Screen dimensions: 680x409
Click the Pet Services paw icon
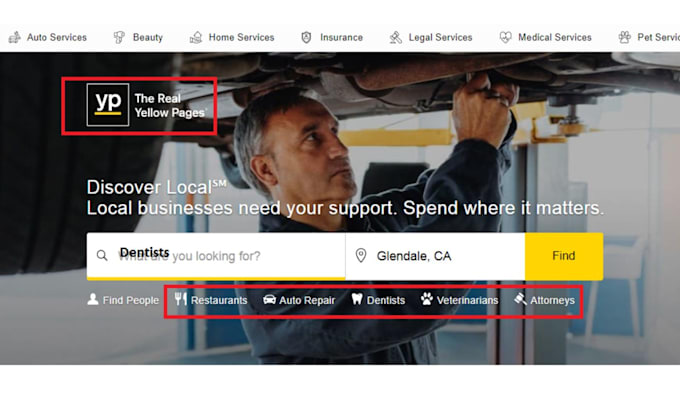click(x=624, y=37)
